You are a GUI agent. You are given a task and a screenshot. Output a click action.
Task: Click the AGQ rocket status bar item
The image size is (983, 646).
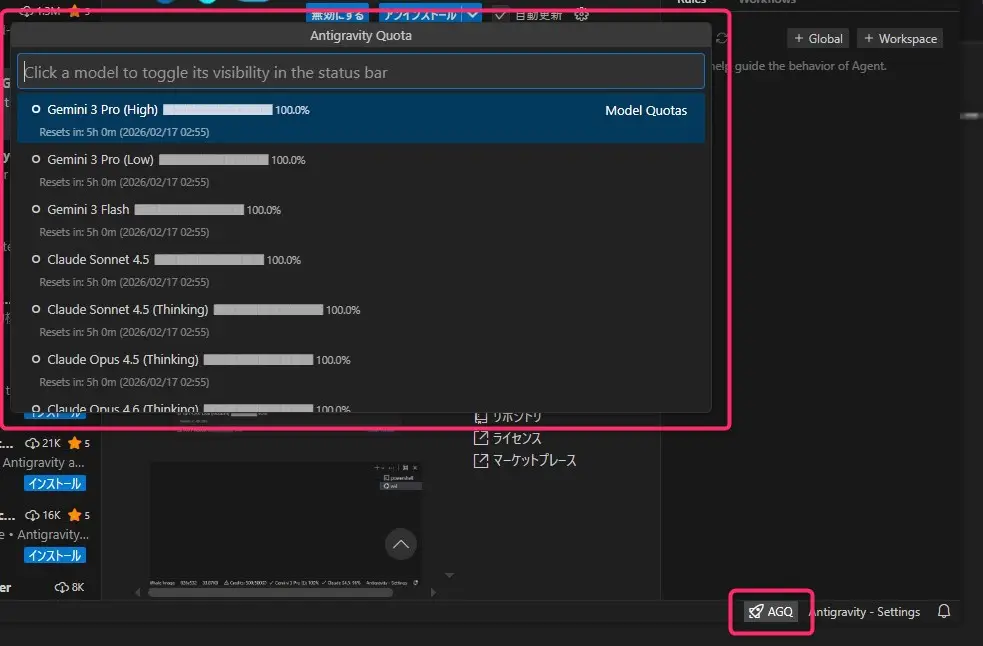(x=771, y=612)
